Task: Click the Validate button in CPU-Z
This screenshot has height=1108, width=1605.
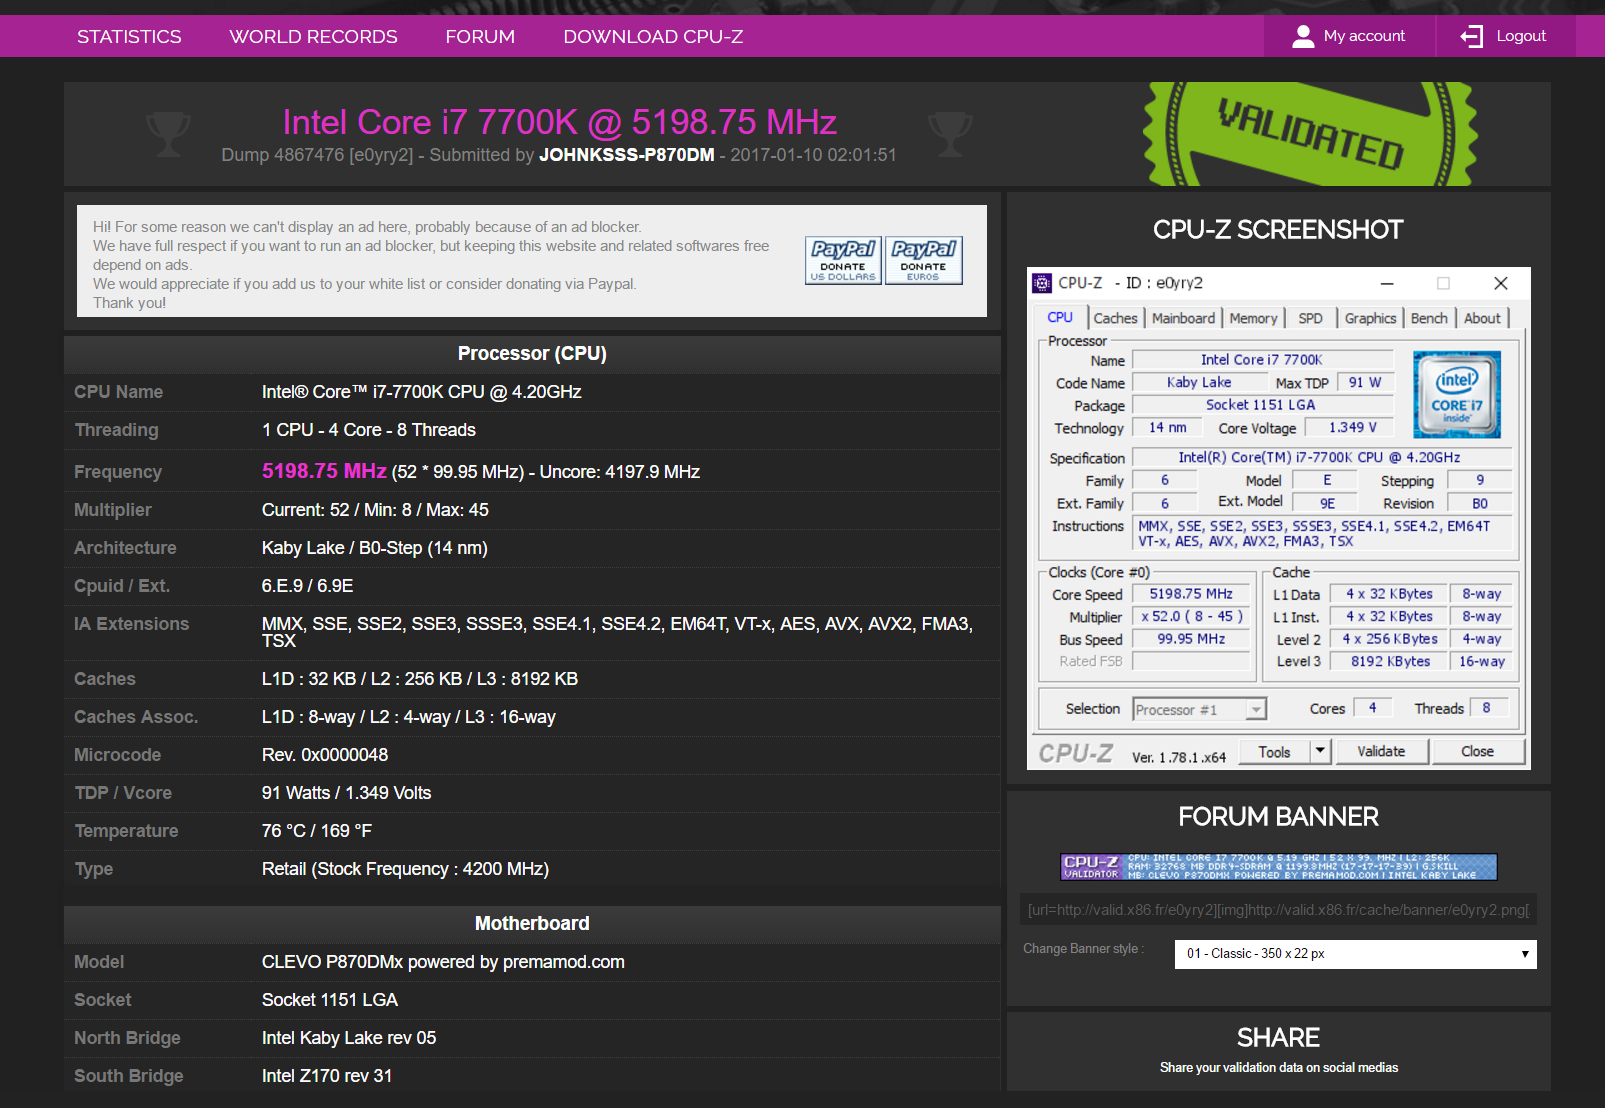Action: 1381,751
